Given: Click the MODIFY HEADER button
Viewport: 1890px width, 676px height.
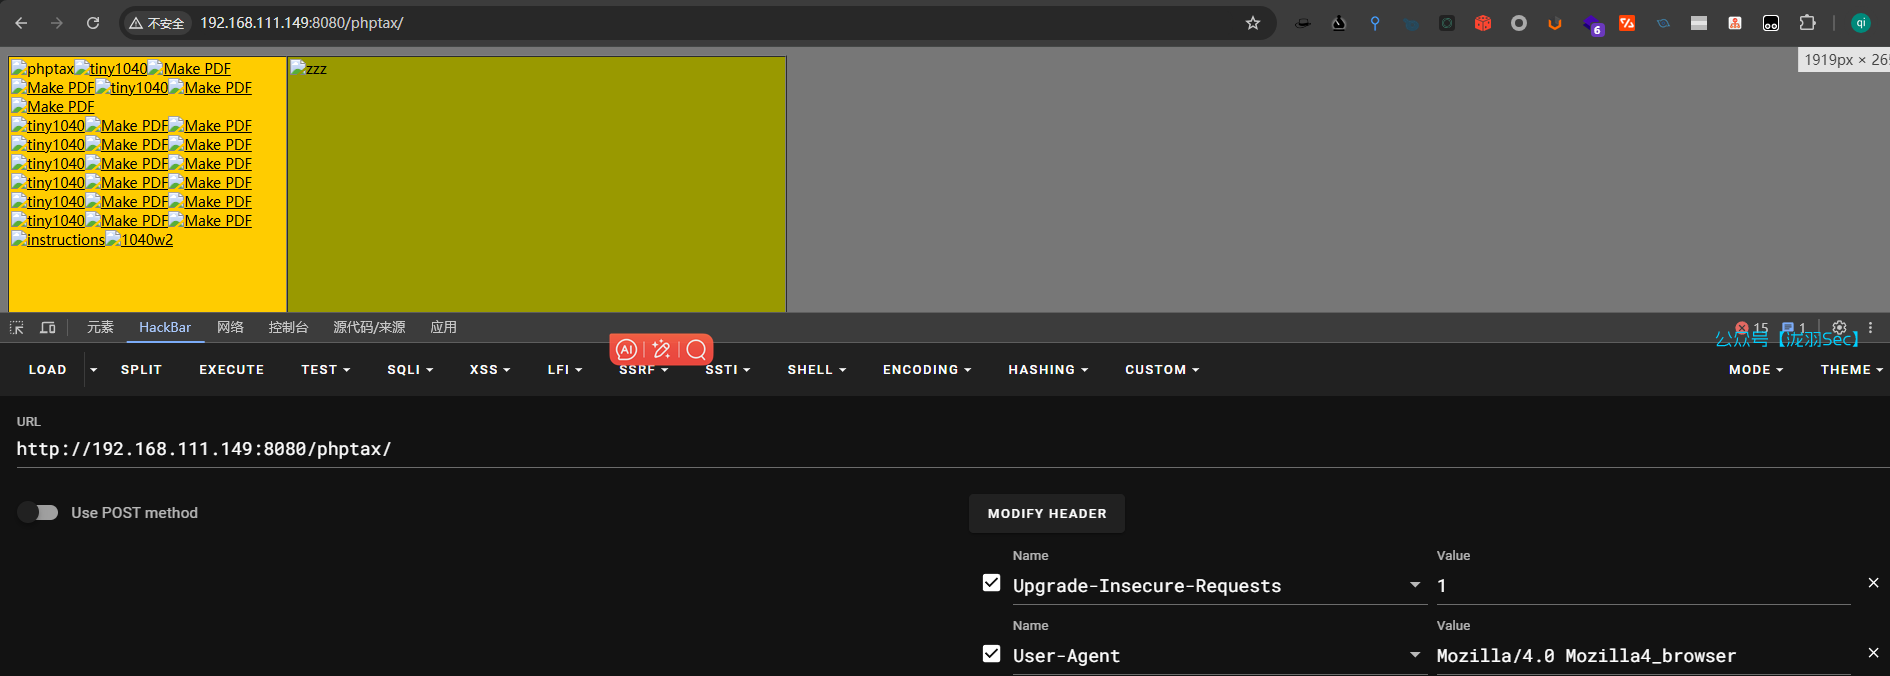Looking at the screenshot, I should 1046,514.
